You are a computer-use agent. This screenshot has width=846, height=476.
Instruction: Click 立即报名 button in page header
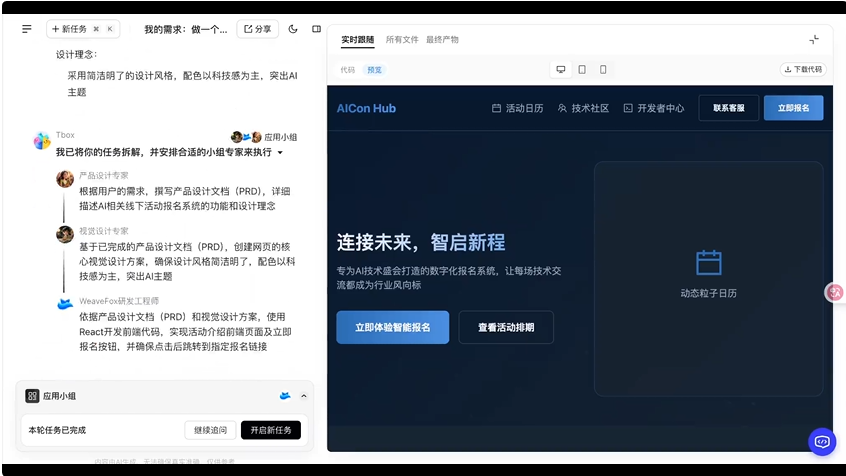[794, 108]
